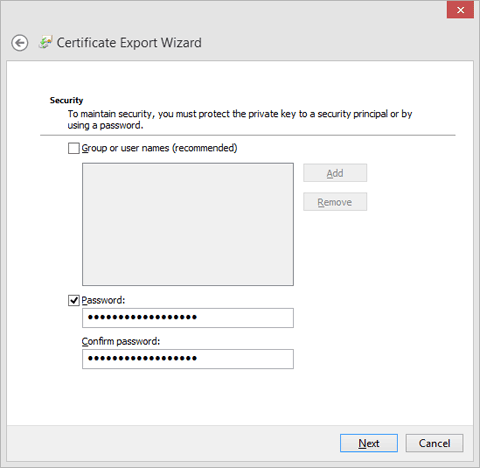Click the security description paragraph text
The image size is (480, 468).
coord(240,120)
